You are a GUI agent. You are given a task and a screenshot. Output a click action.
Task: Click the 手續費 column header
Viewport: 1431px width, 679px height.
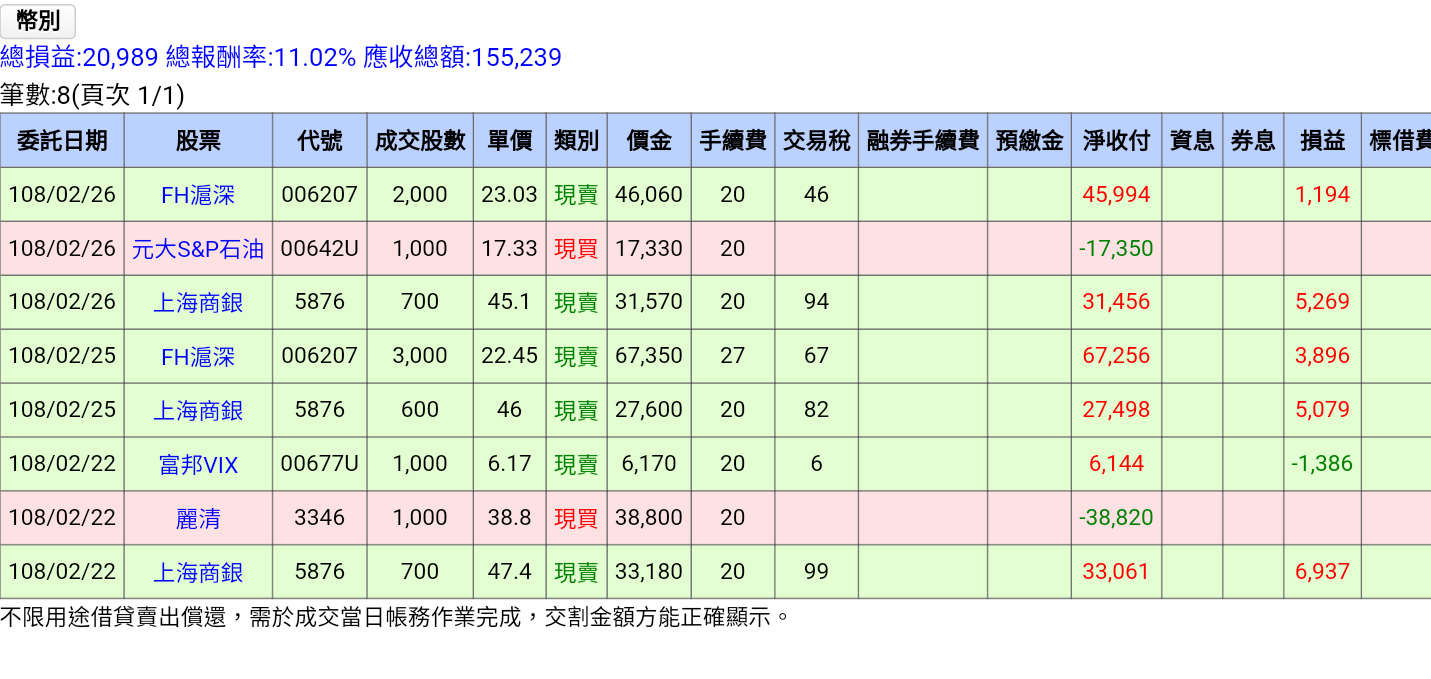(733, 140)
